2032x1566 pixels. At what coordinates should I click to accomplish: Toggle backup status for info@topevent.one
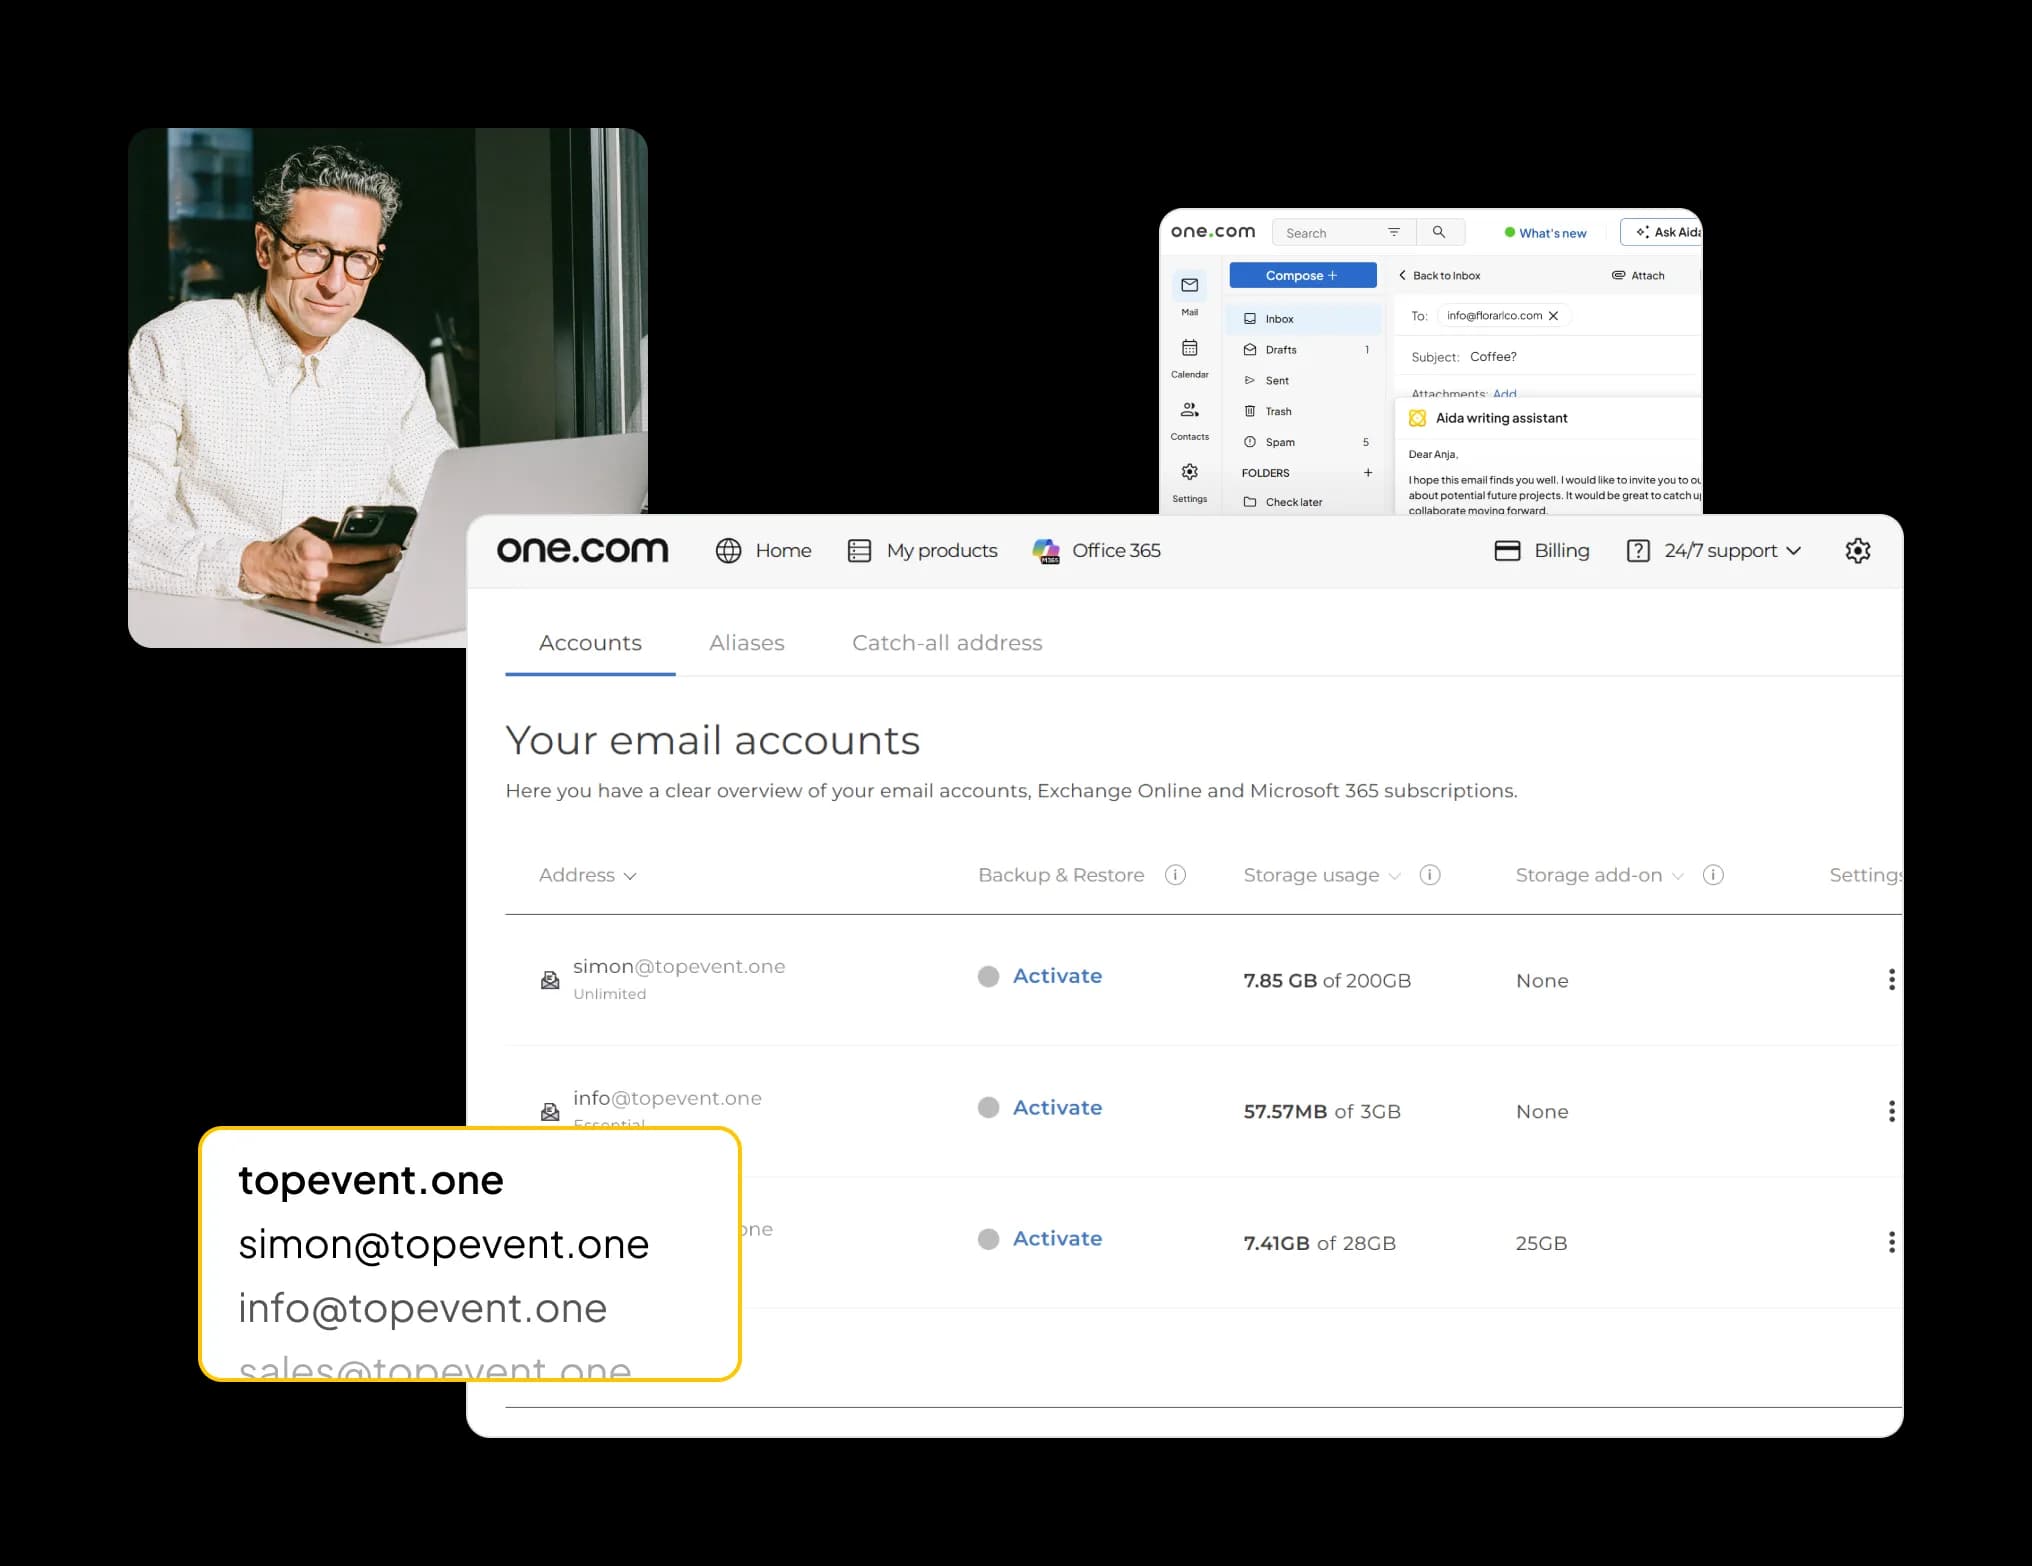[988, 1108]
